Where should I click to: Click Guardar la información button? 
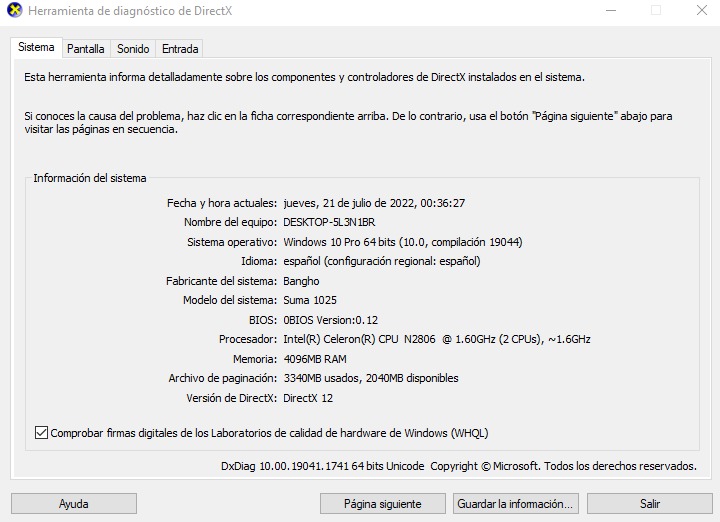click(515, 503)
